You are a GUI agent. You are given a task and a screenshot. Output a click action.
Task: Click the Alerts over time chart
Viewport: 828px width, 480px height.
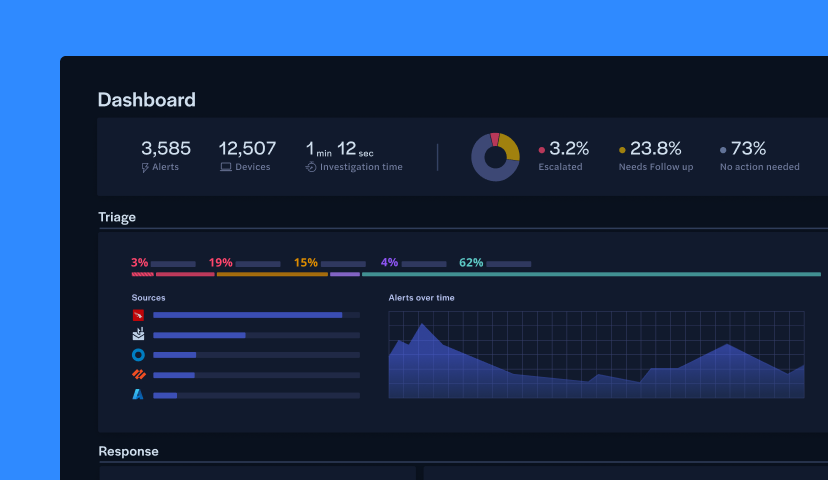[596, 355]
